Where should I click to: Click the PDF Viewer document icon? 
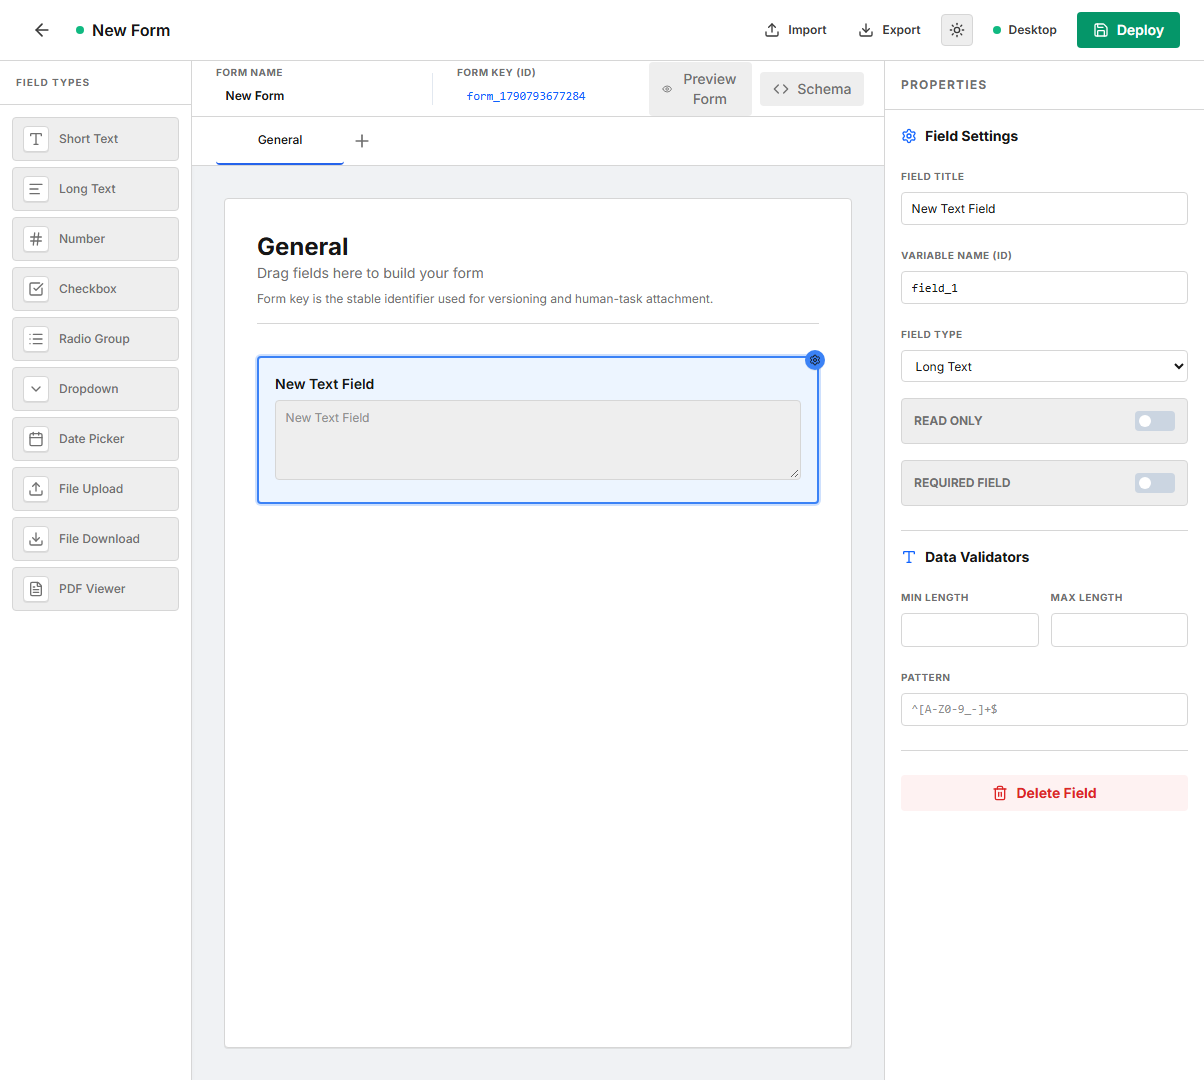click(x=36, y=589)
